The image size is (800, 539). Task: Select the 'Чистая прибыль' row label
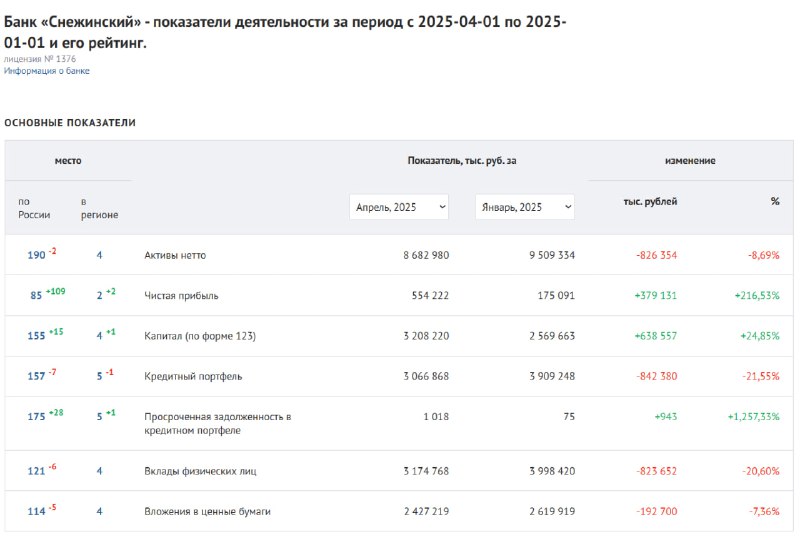click(x=181, y=296)
